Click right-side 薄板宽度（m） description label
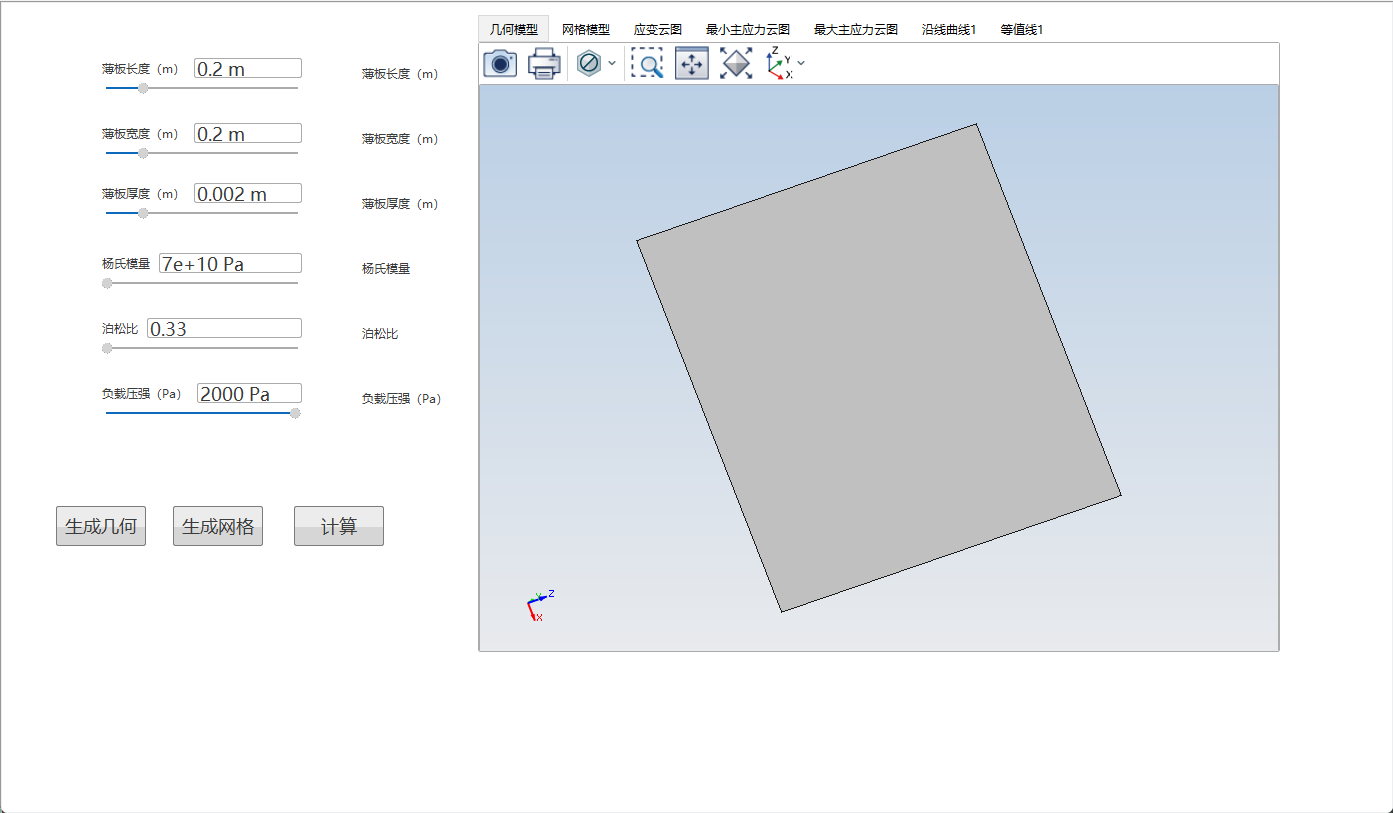This screenshot has height=813, width=1393. click(x=400, y=138)
